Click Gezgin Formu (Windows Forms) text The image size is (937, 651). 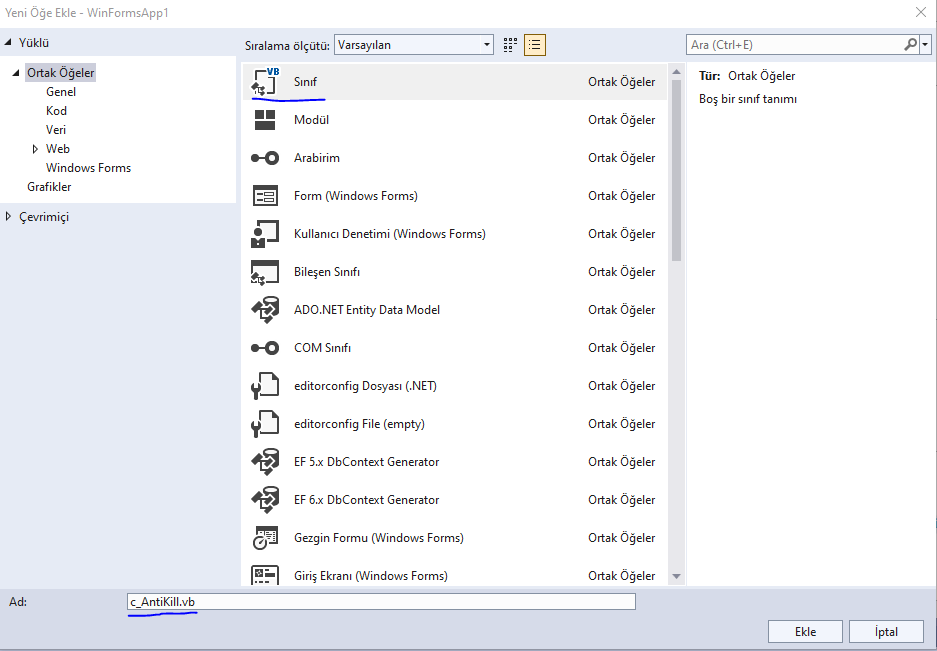tap(379, 538)
